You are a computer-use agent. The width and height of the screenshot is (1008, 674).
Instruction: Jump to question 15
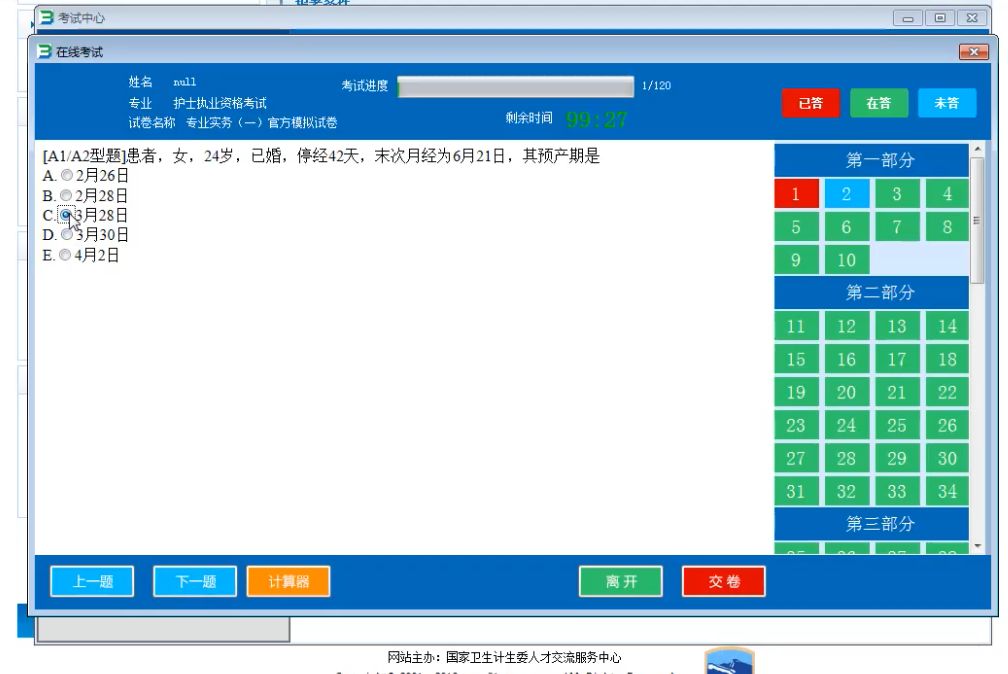(x=796, y=359)
